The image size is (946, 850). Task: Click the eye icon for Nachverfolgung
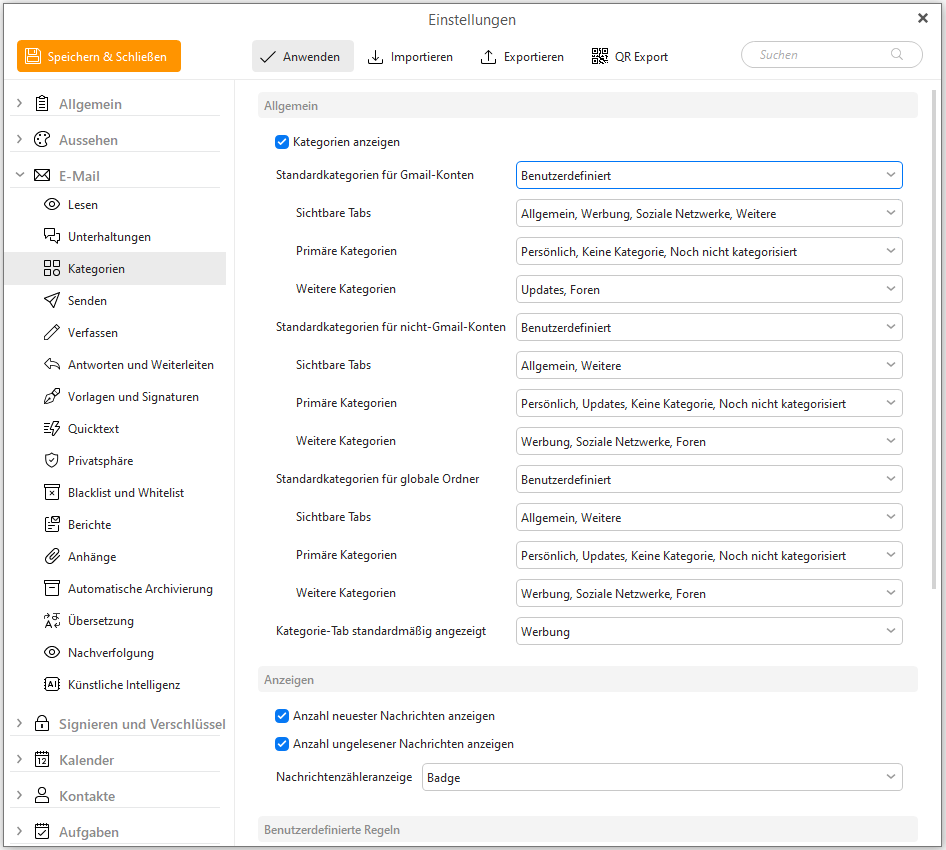(52, 652)
